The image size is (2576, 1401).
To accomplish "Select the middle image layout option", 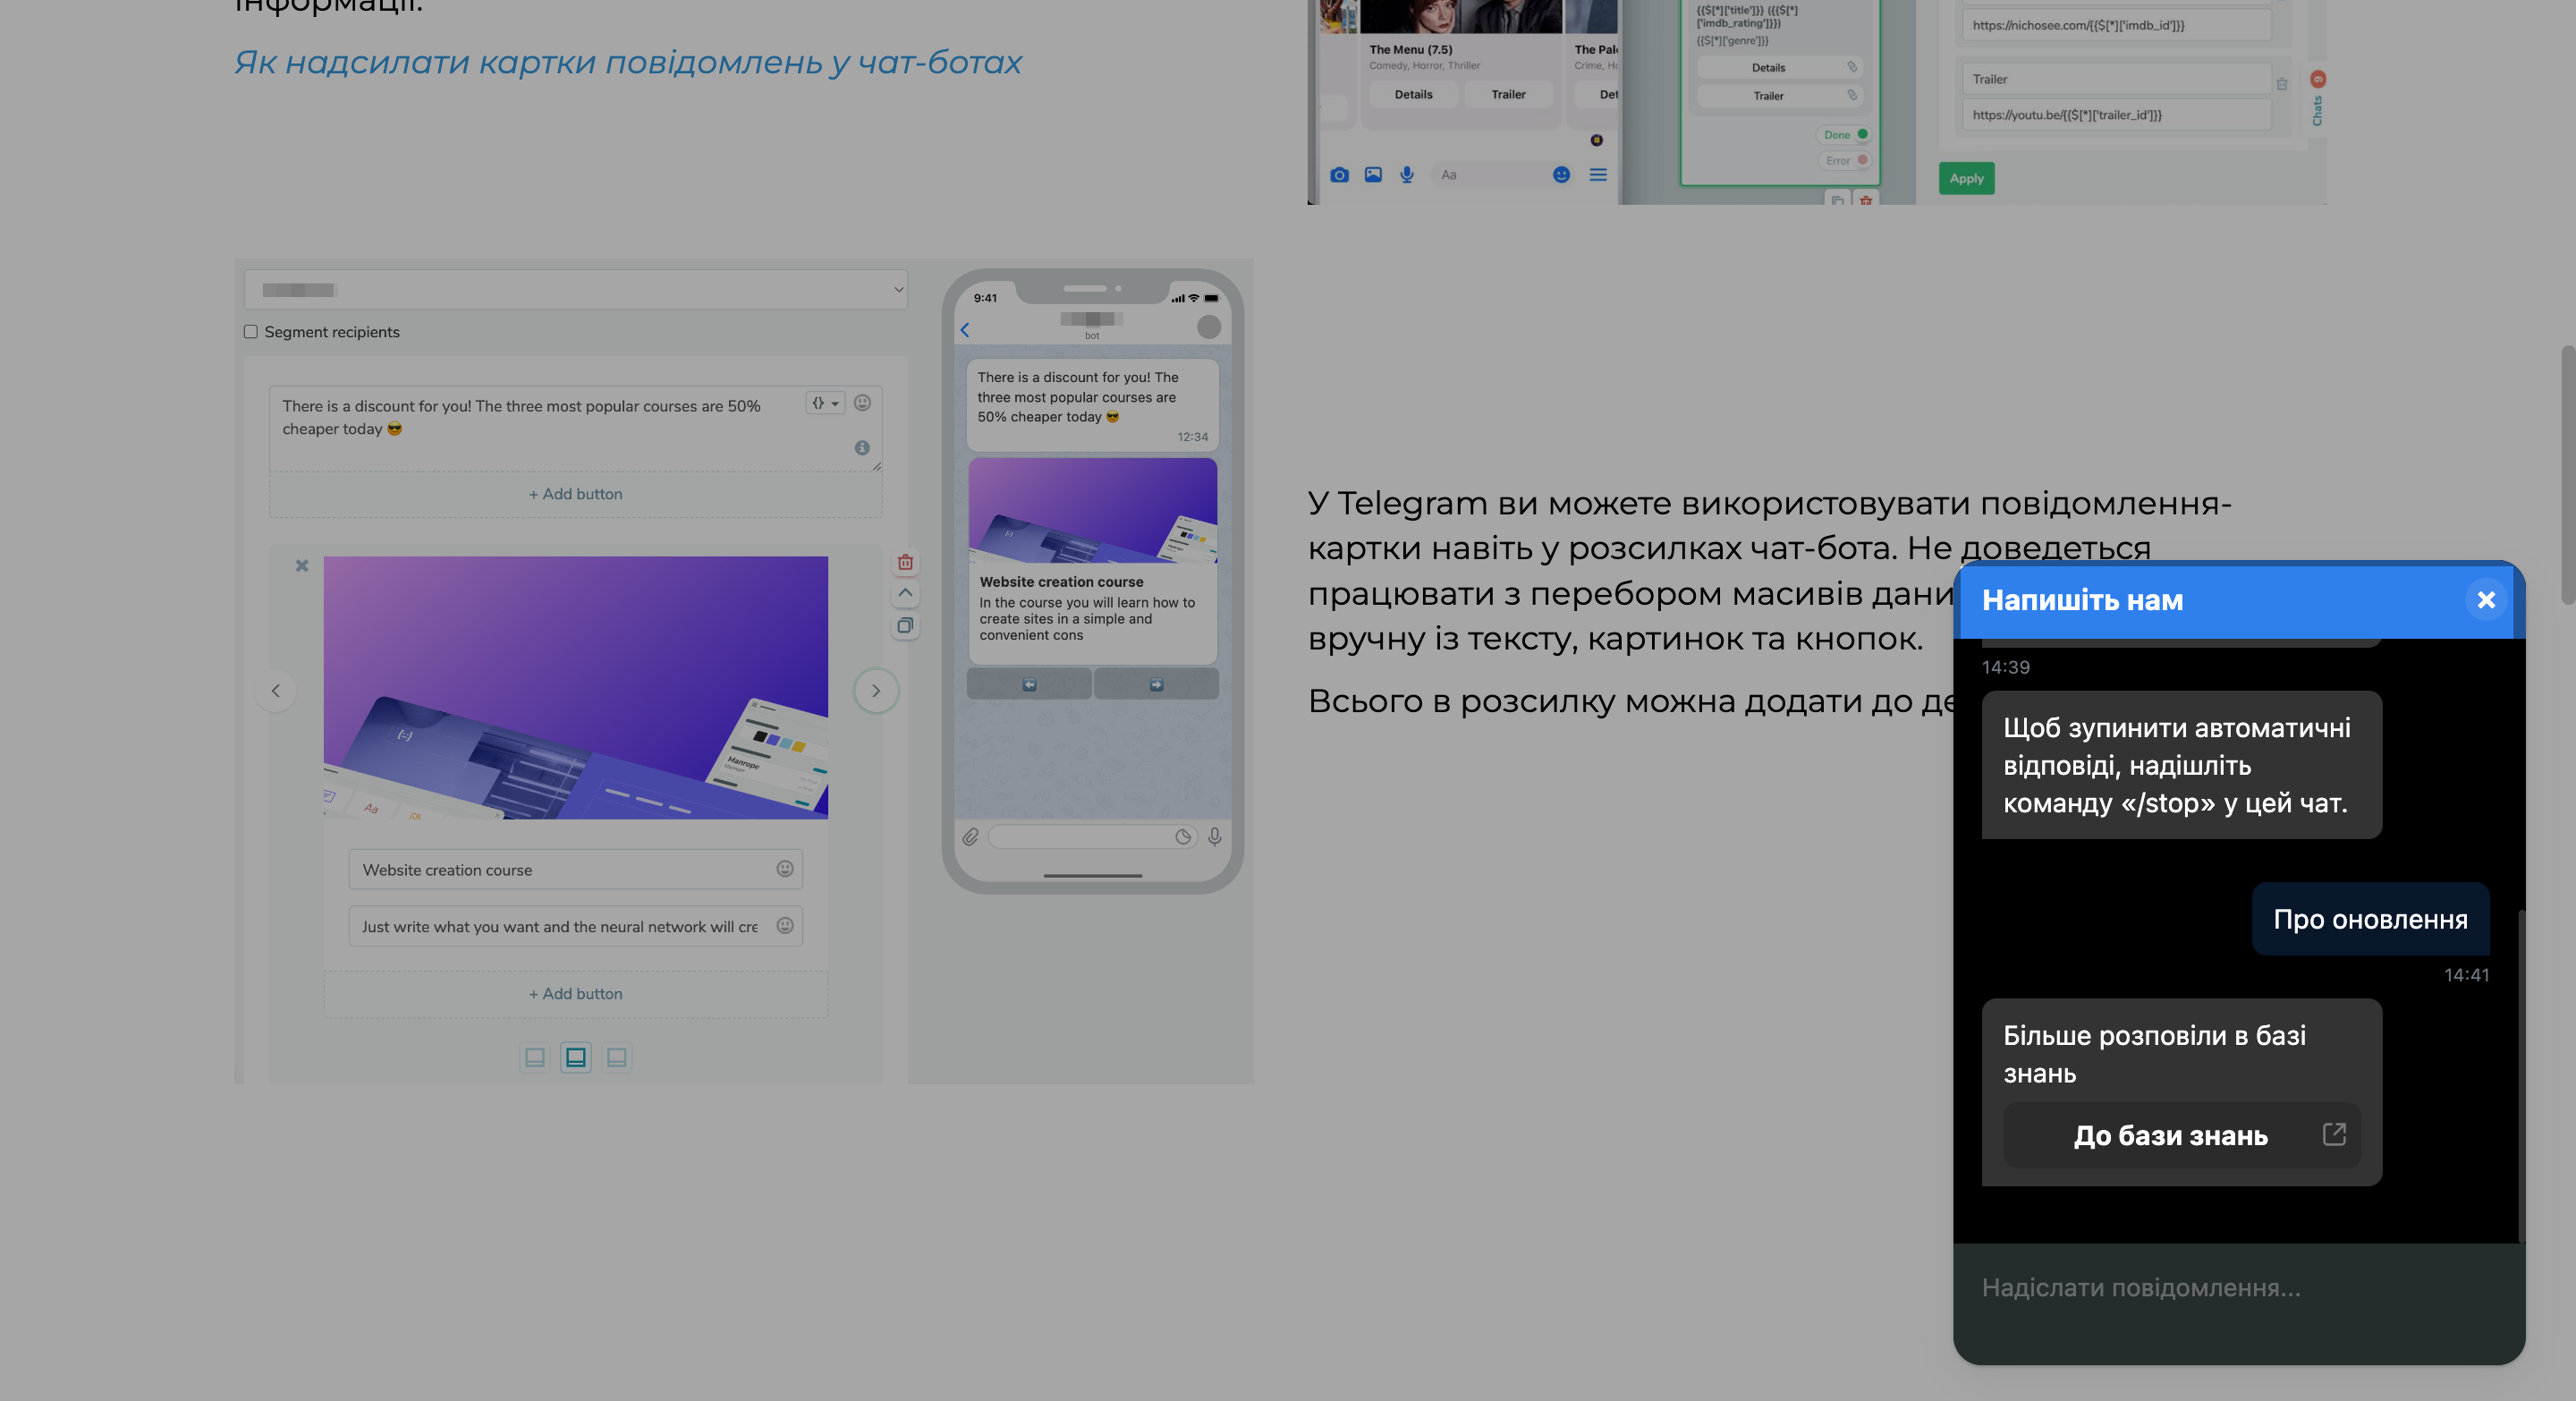I will pos(576,1057).
